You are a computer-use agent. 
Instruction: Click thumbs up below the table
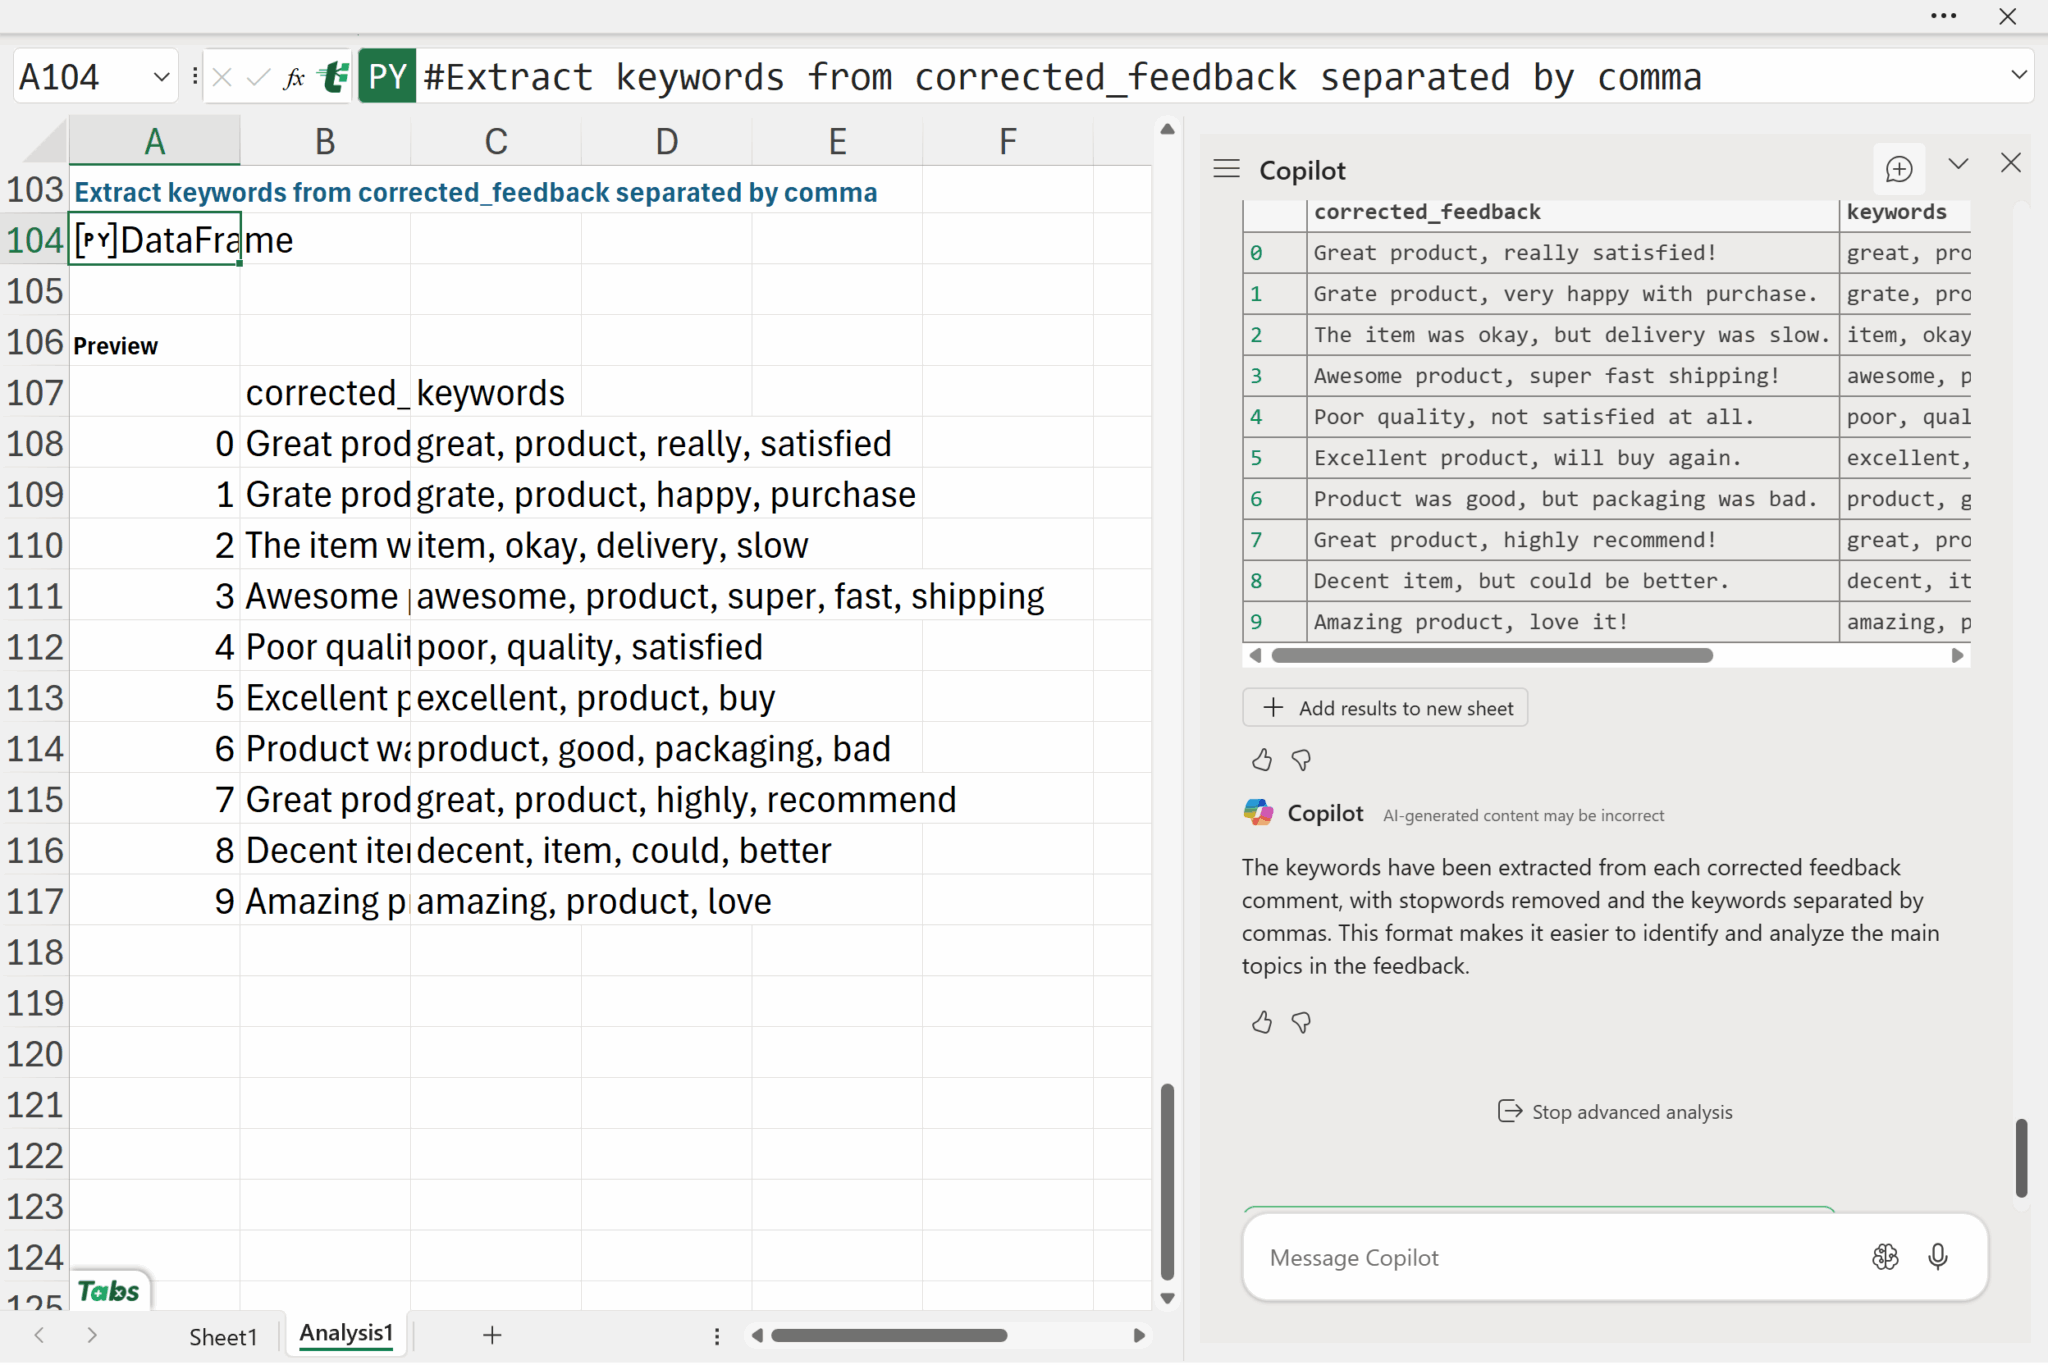pos(1261,760)
